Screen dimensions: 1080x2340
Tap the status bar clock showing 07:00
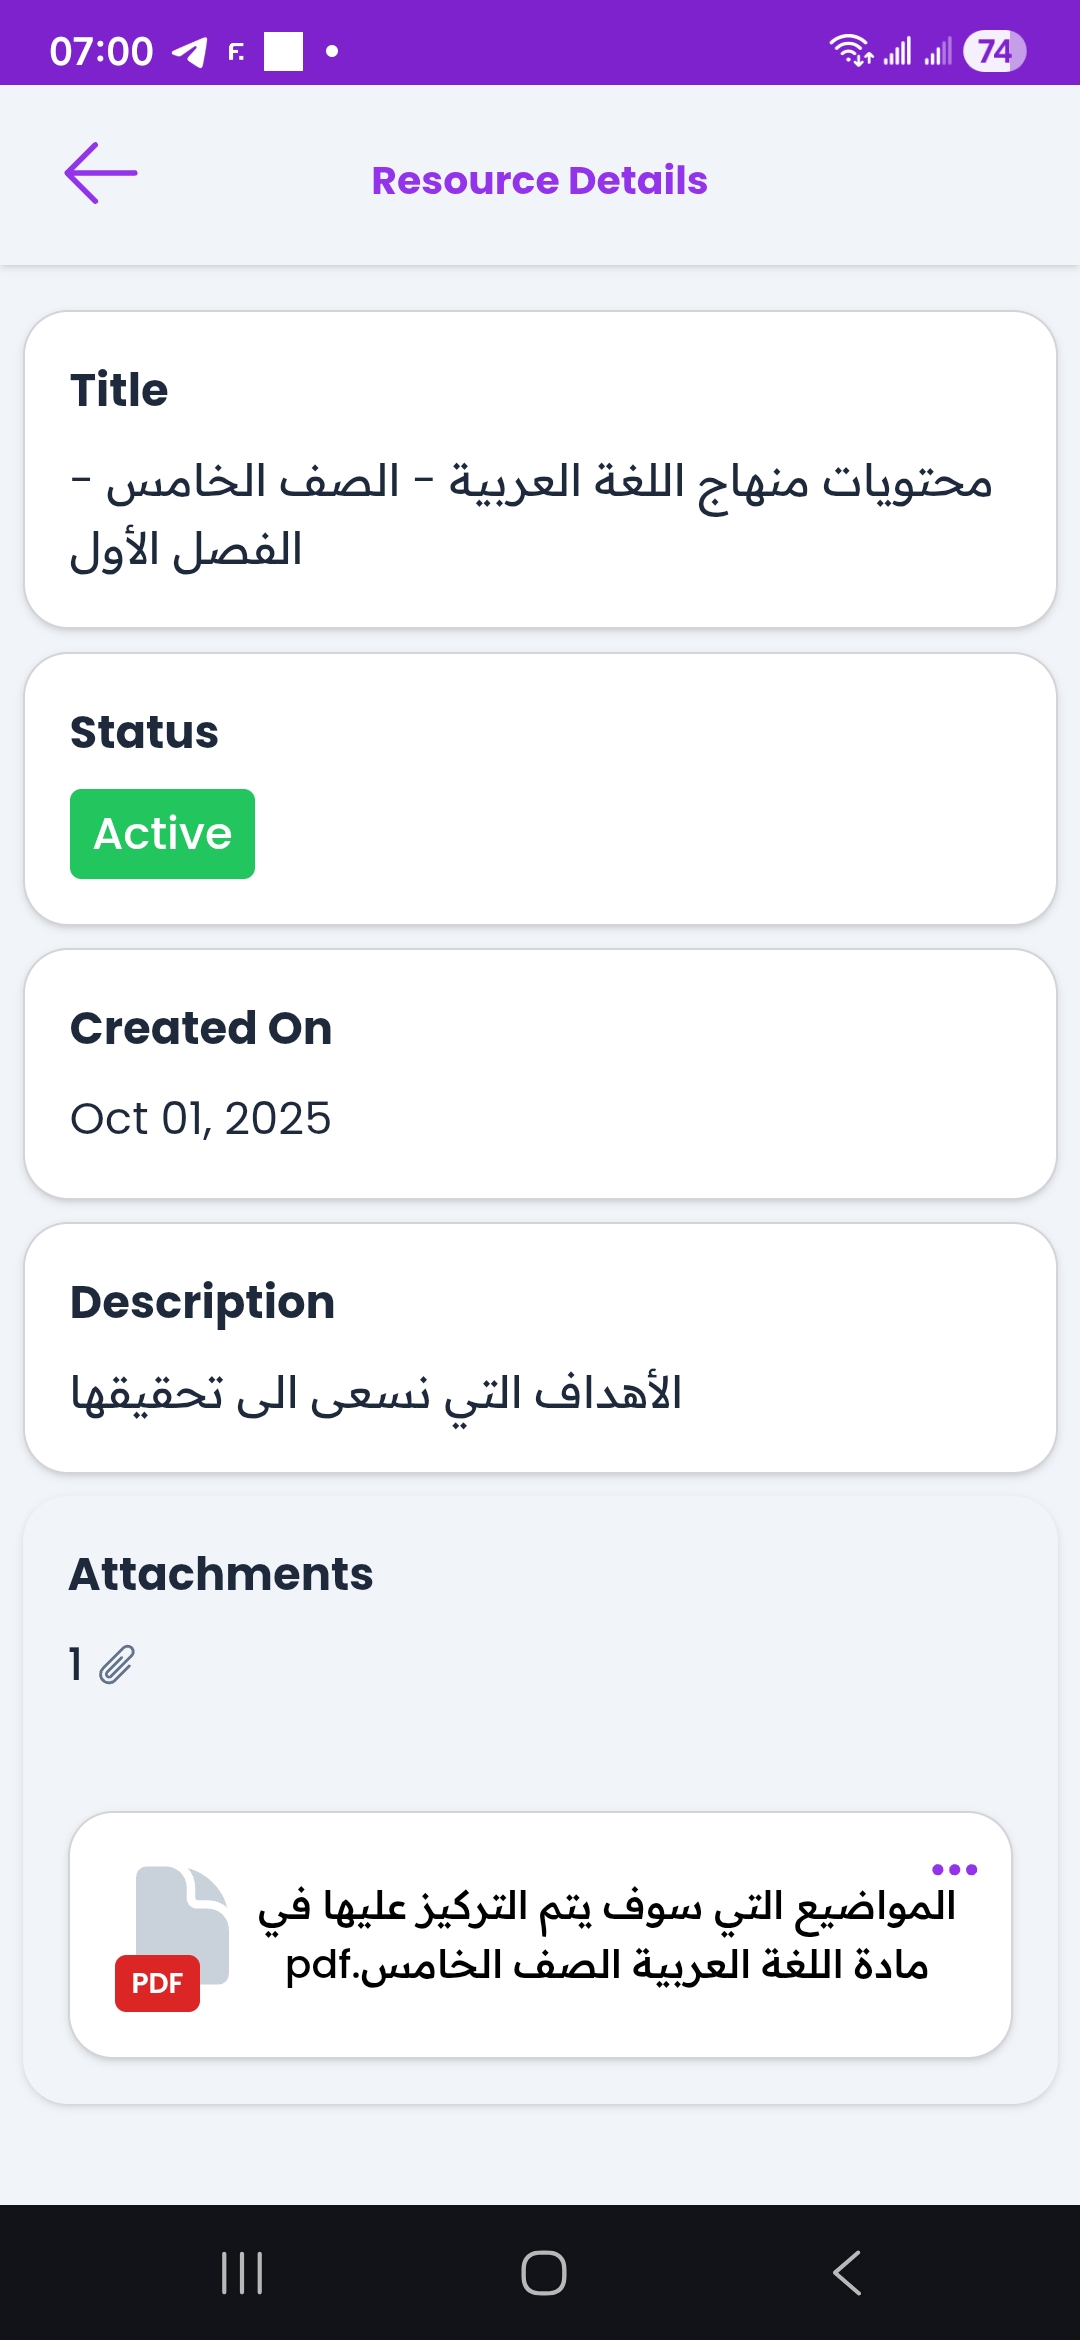(101, 51)
